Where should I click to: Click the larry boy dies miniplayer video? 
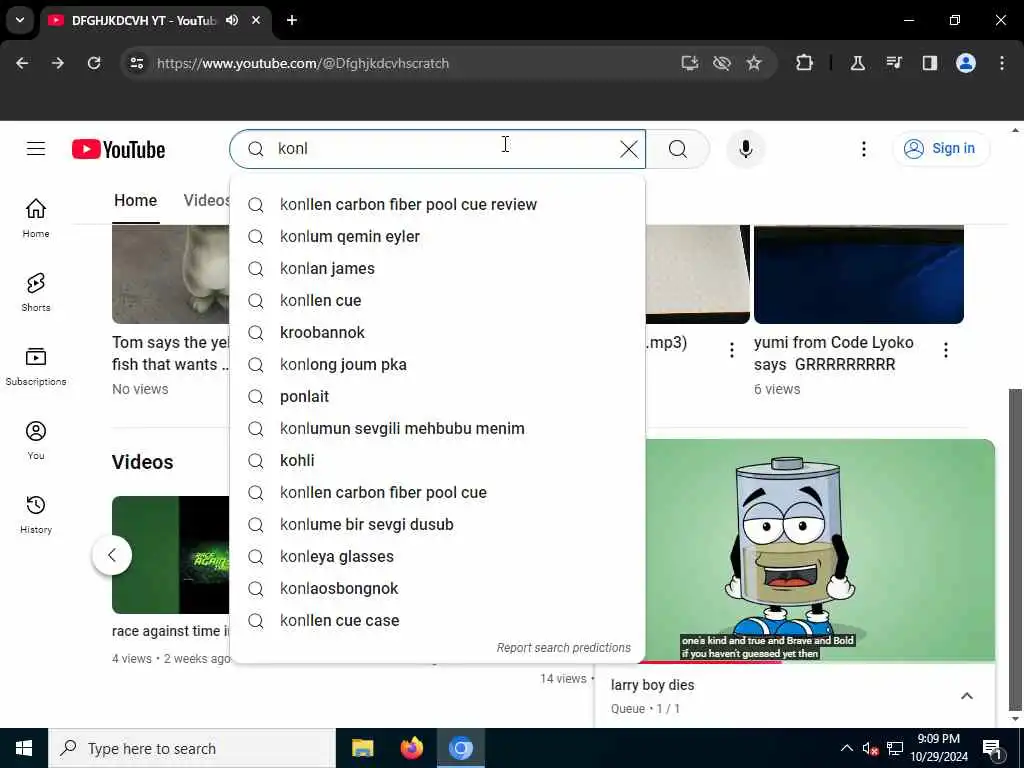coord(820,550)
